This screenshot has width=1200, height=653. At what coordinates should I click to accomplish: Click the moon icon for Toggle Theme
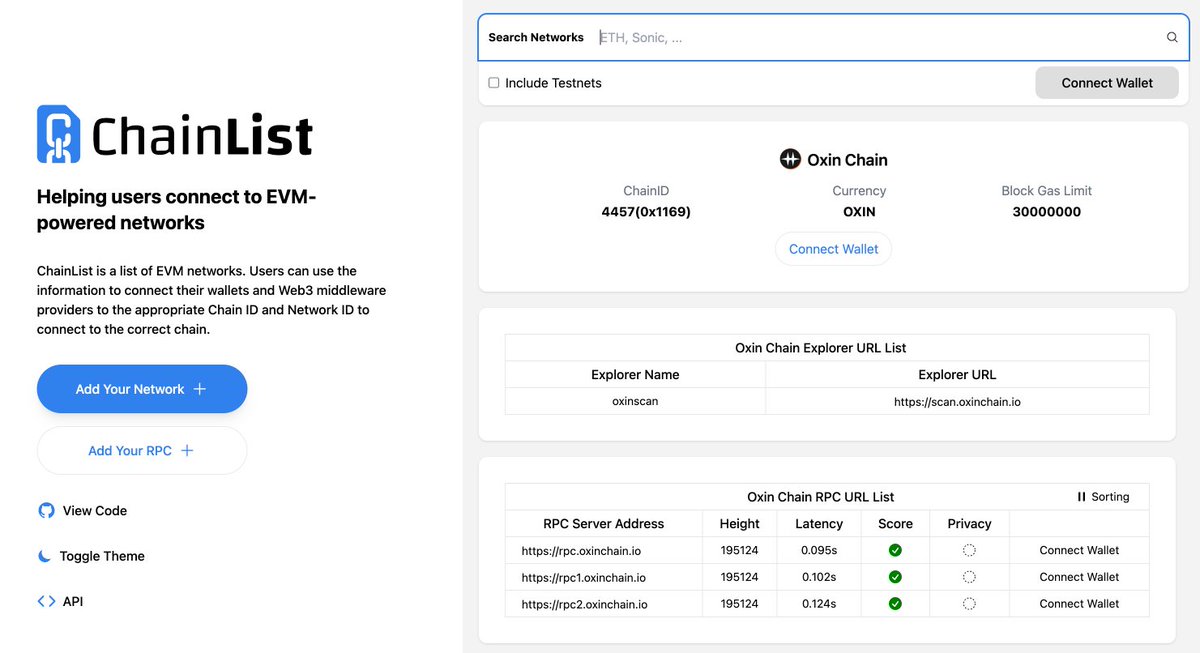(45, 556)
